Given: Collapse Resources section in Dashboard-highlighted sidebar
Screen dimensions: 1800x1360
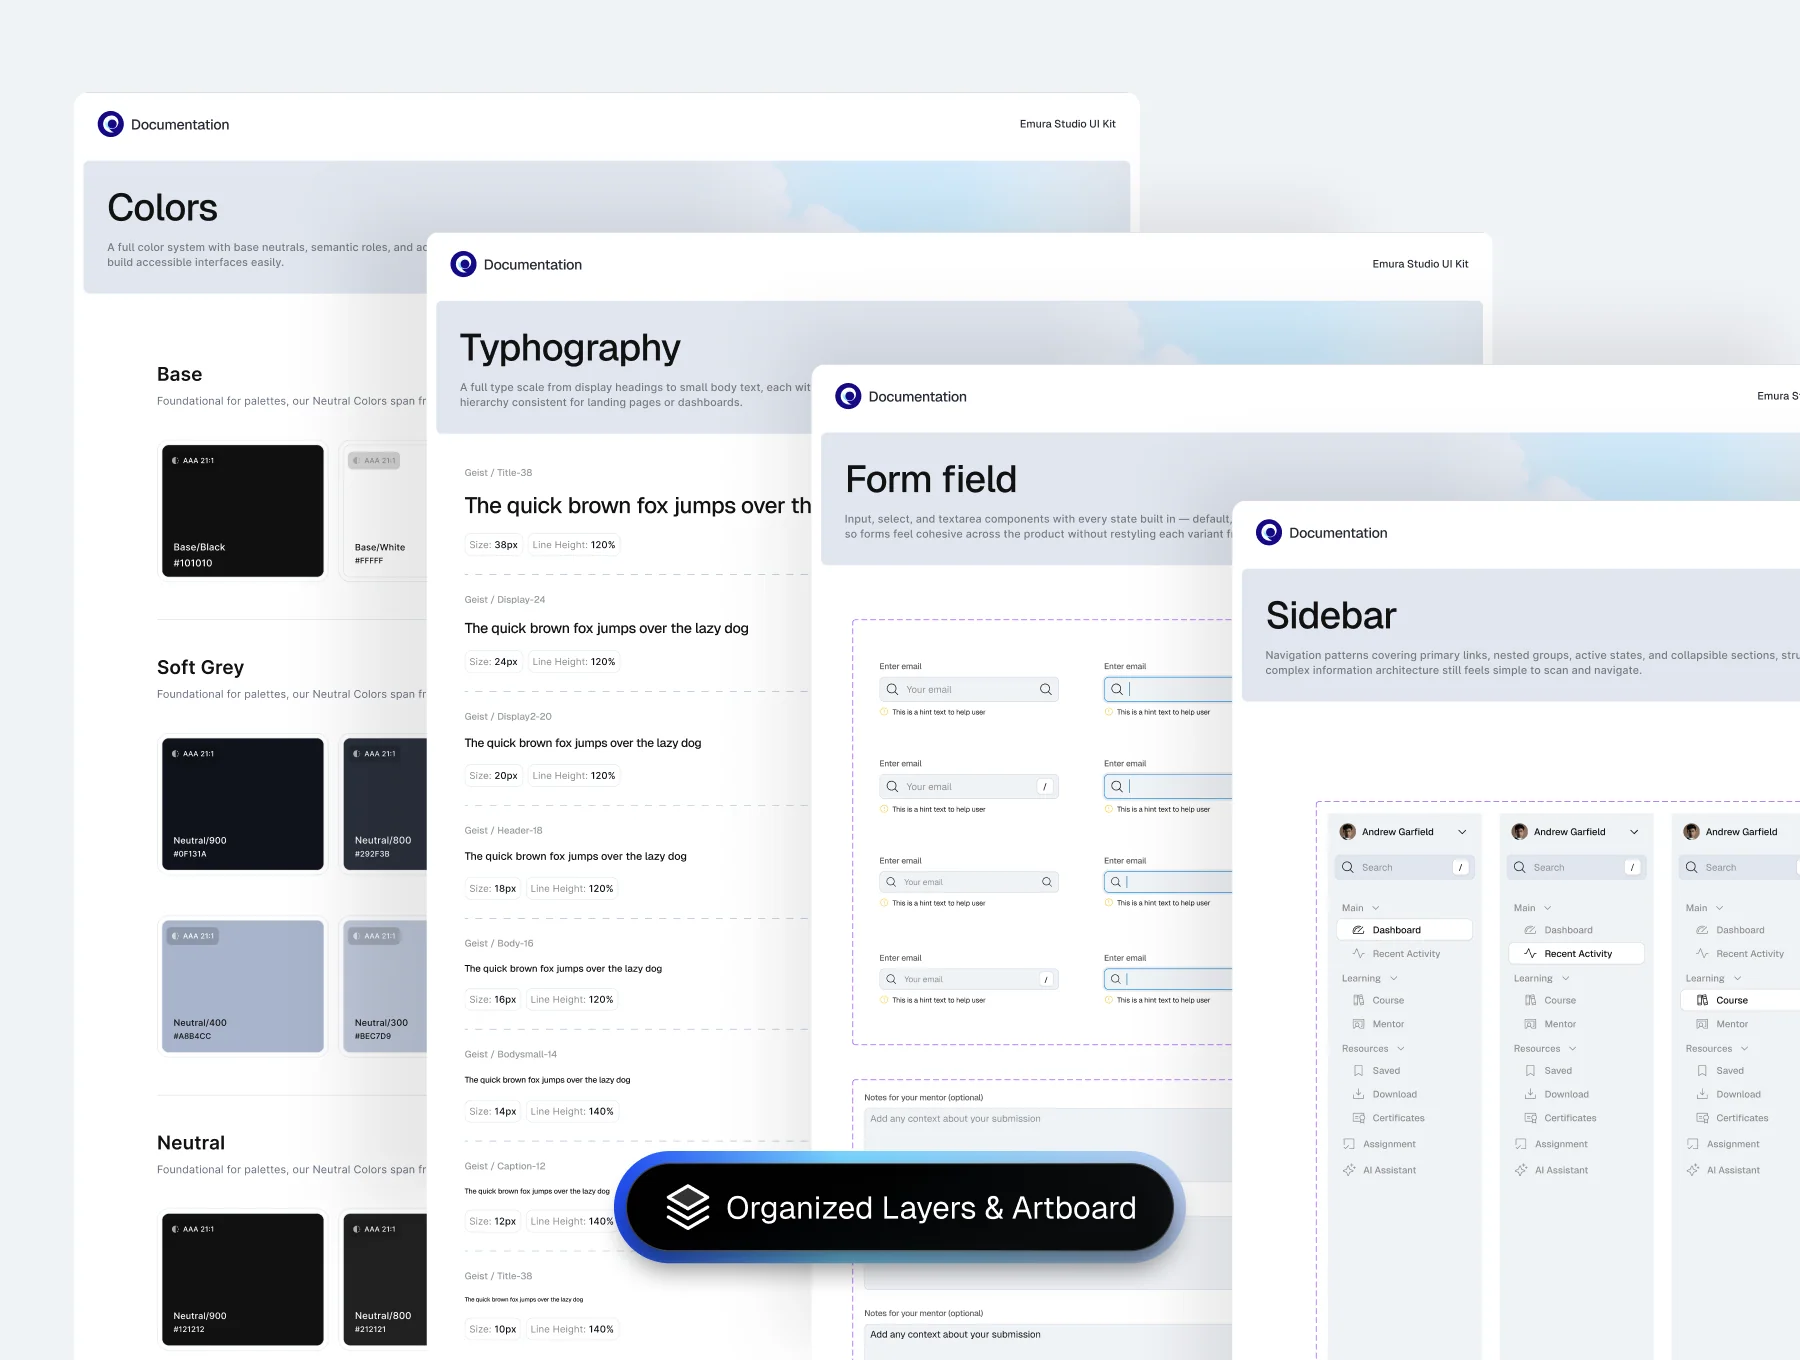Looking at the screenshot, I should point(1401,1049).
